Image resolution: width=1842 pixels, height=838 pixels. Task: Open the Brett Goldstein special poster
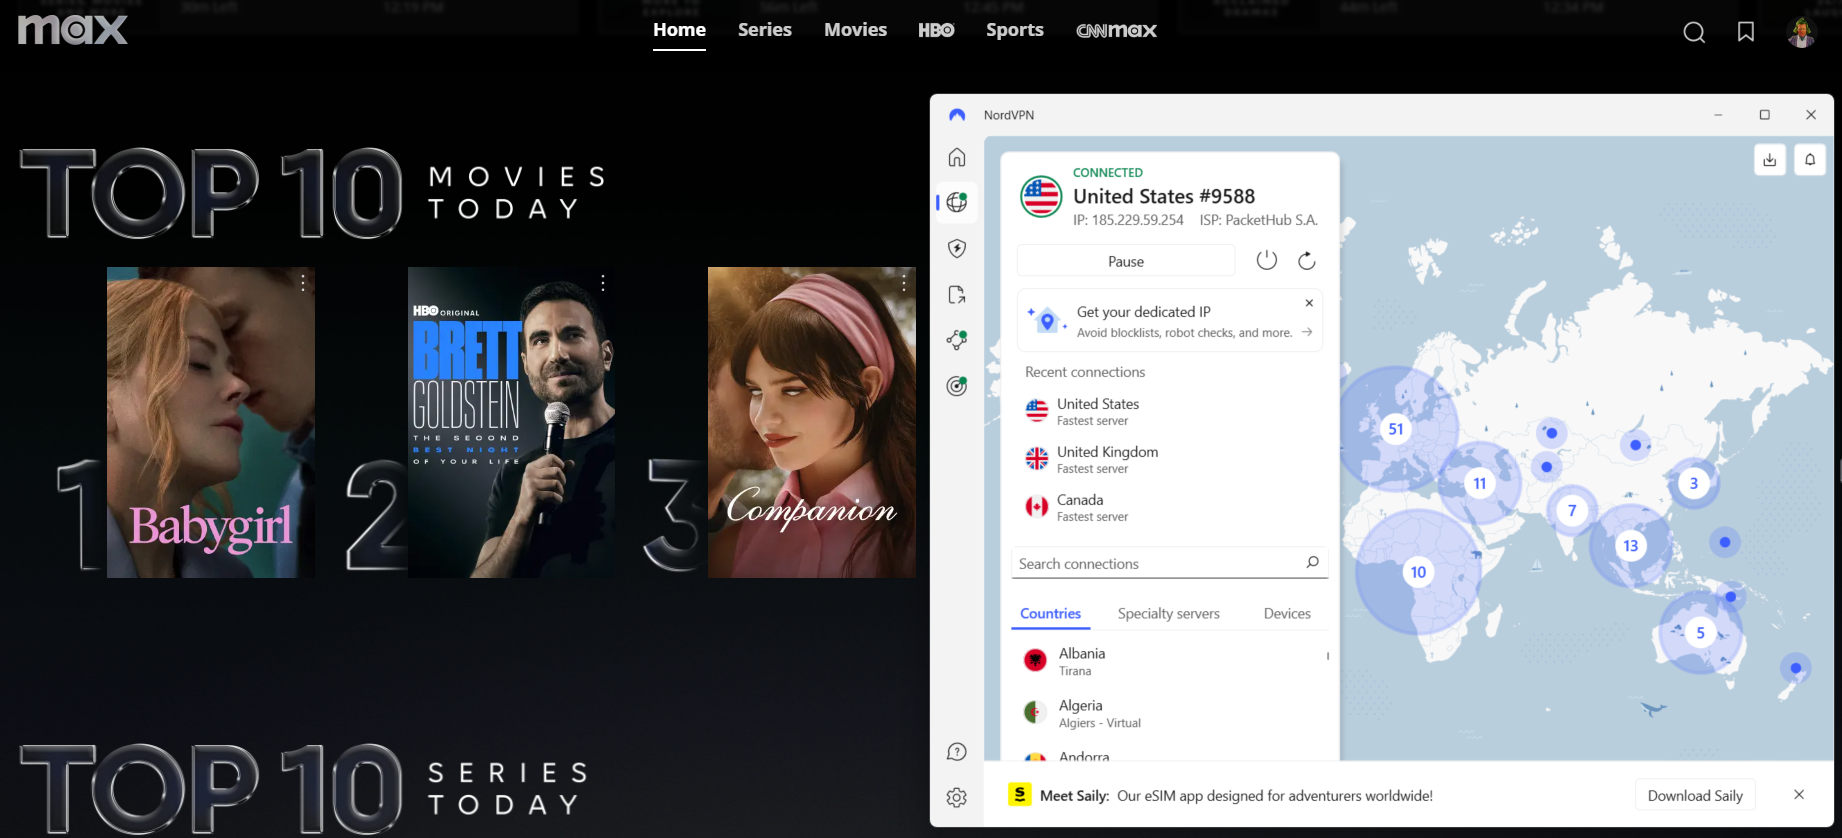pyautogui.click(x=512, y=422)
